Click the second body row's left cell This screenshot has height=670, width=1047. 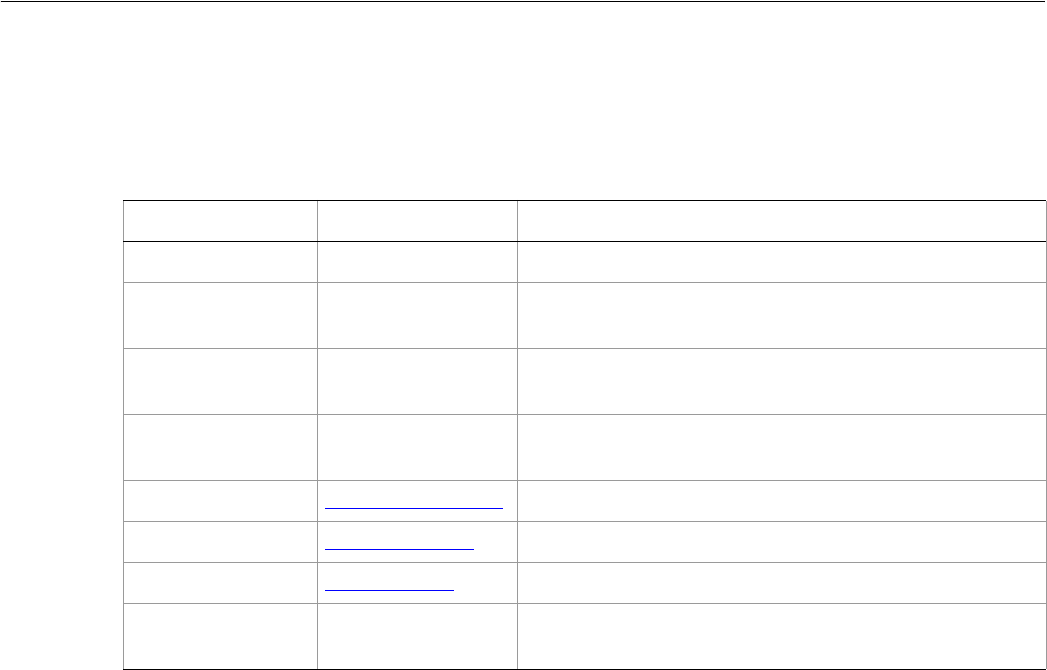tap(219, 315)
